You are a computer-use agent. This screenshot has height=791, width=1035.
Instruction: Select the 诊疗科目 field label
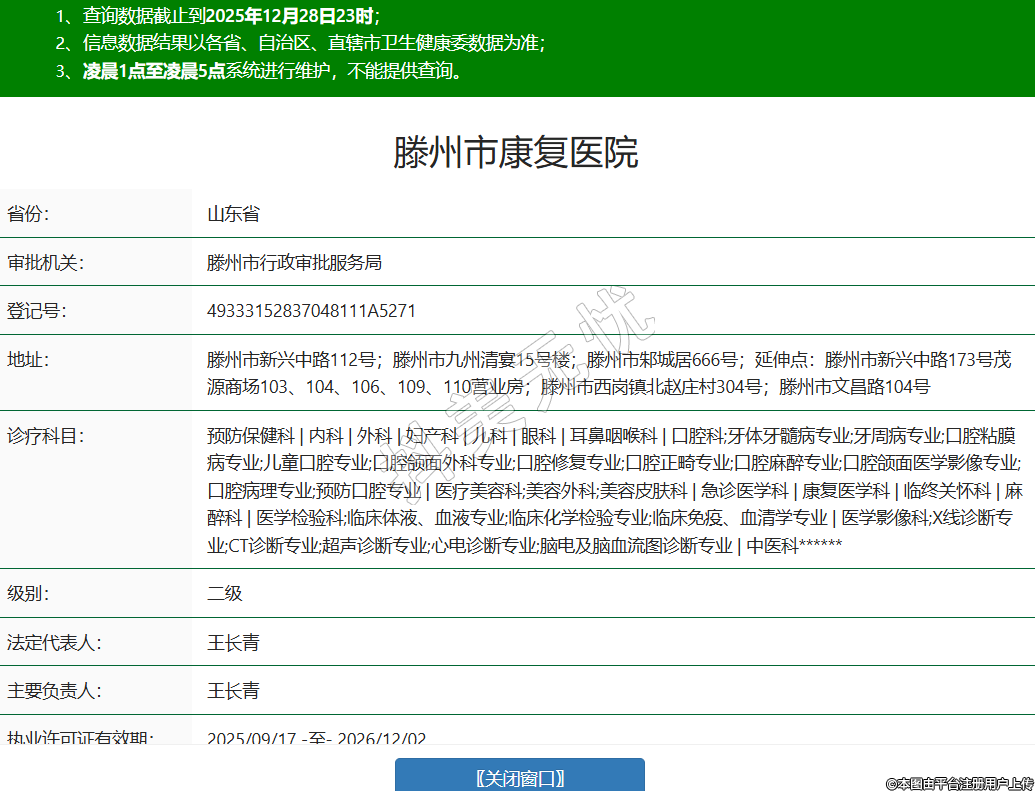[45, 436]
